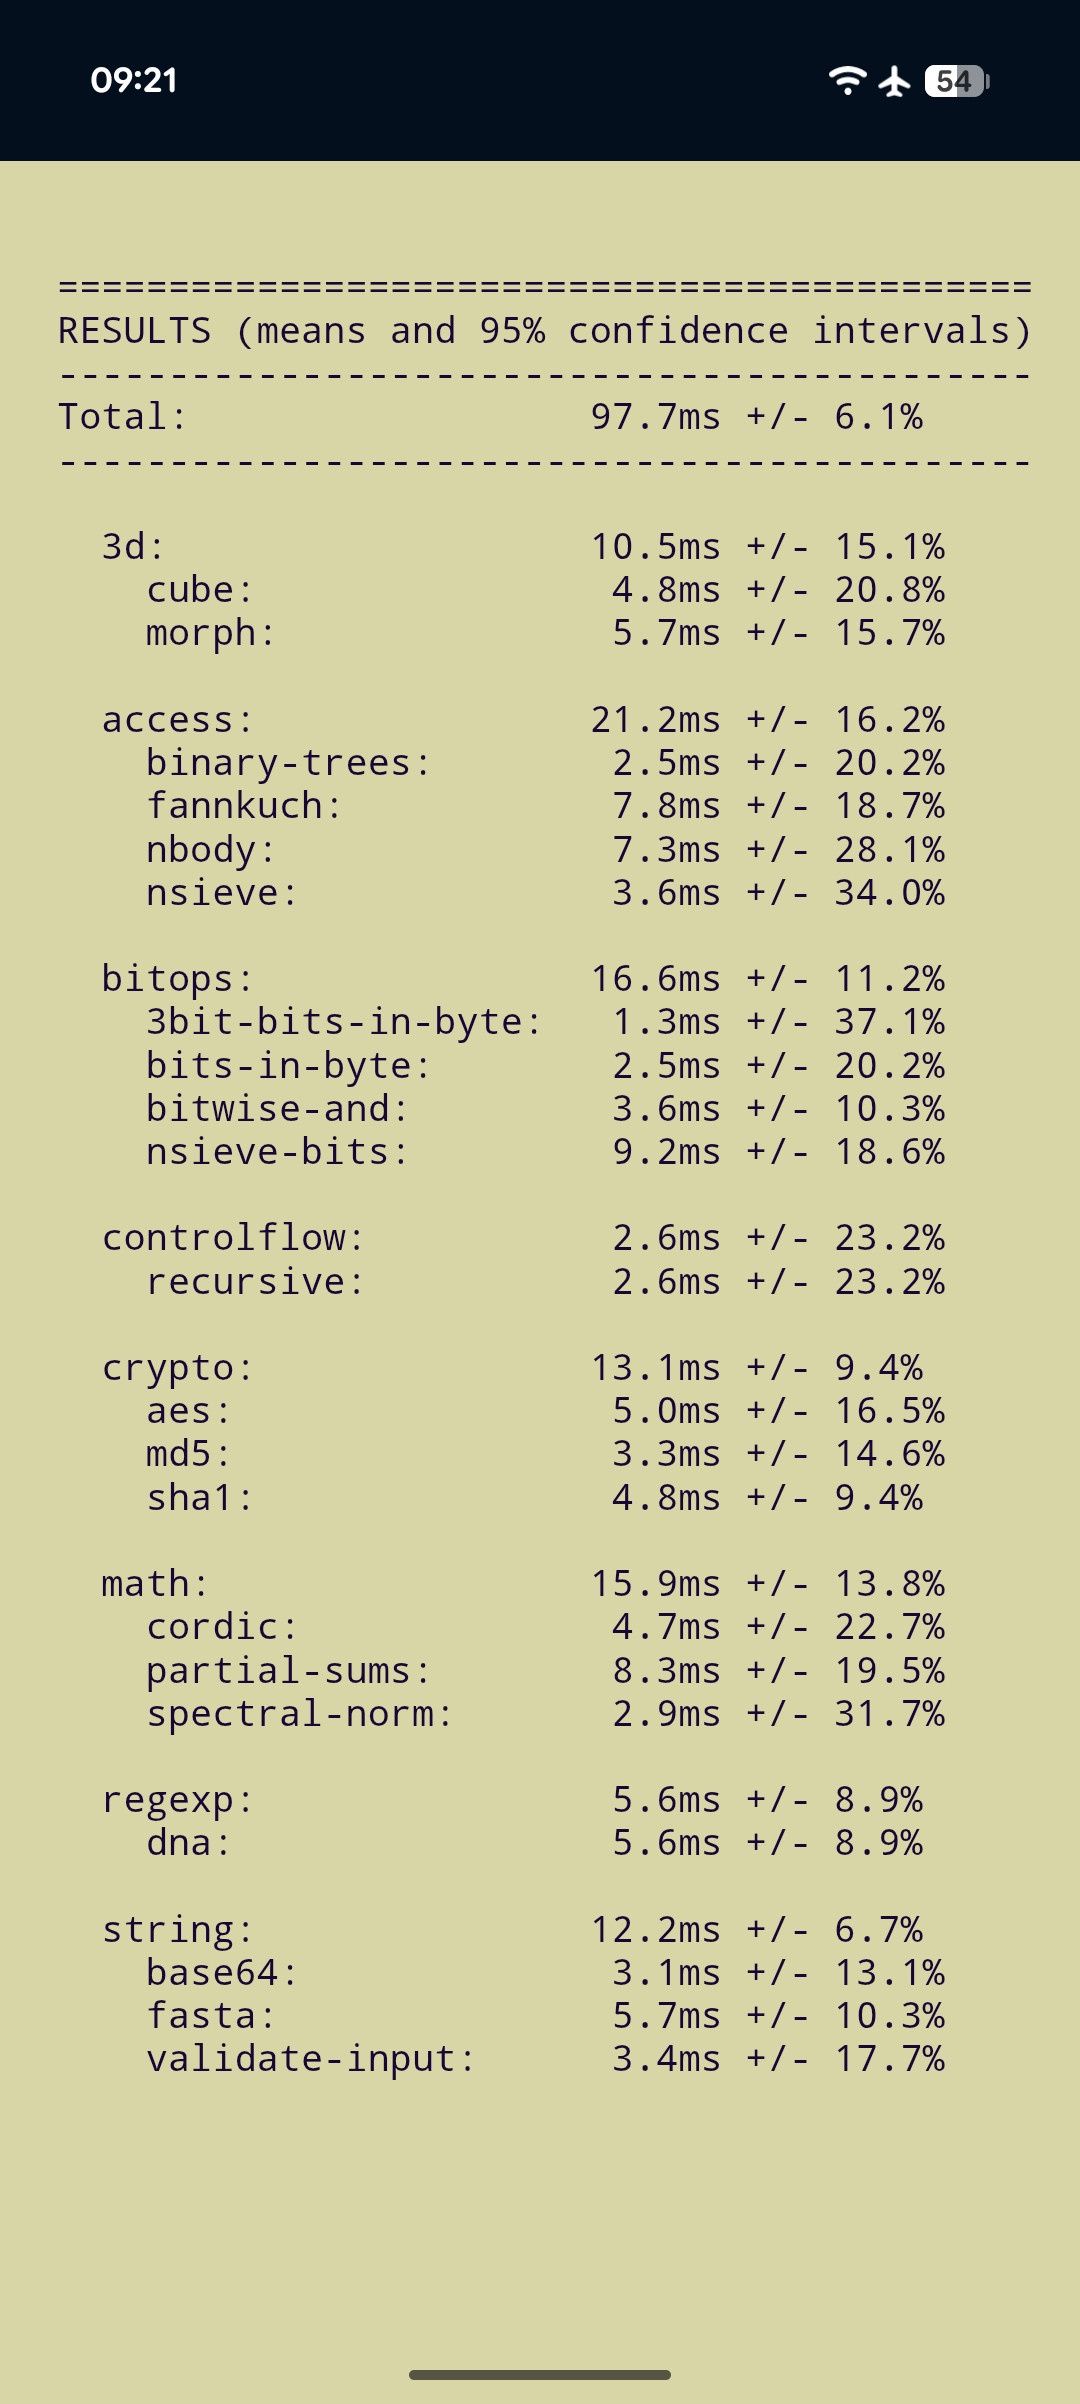The width and height of the screenshot is (1080, 2404).
Task: Select the regexp category row
Action: (513, 1800)
